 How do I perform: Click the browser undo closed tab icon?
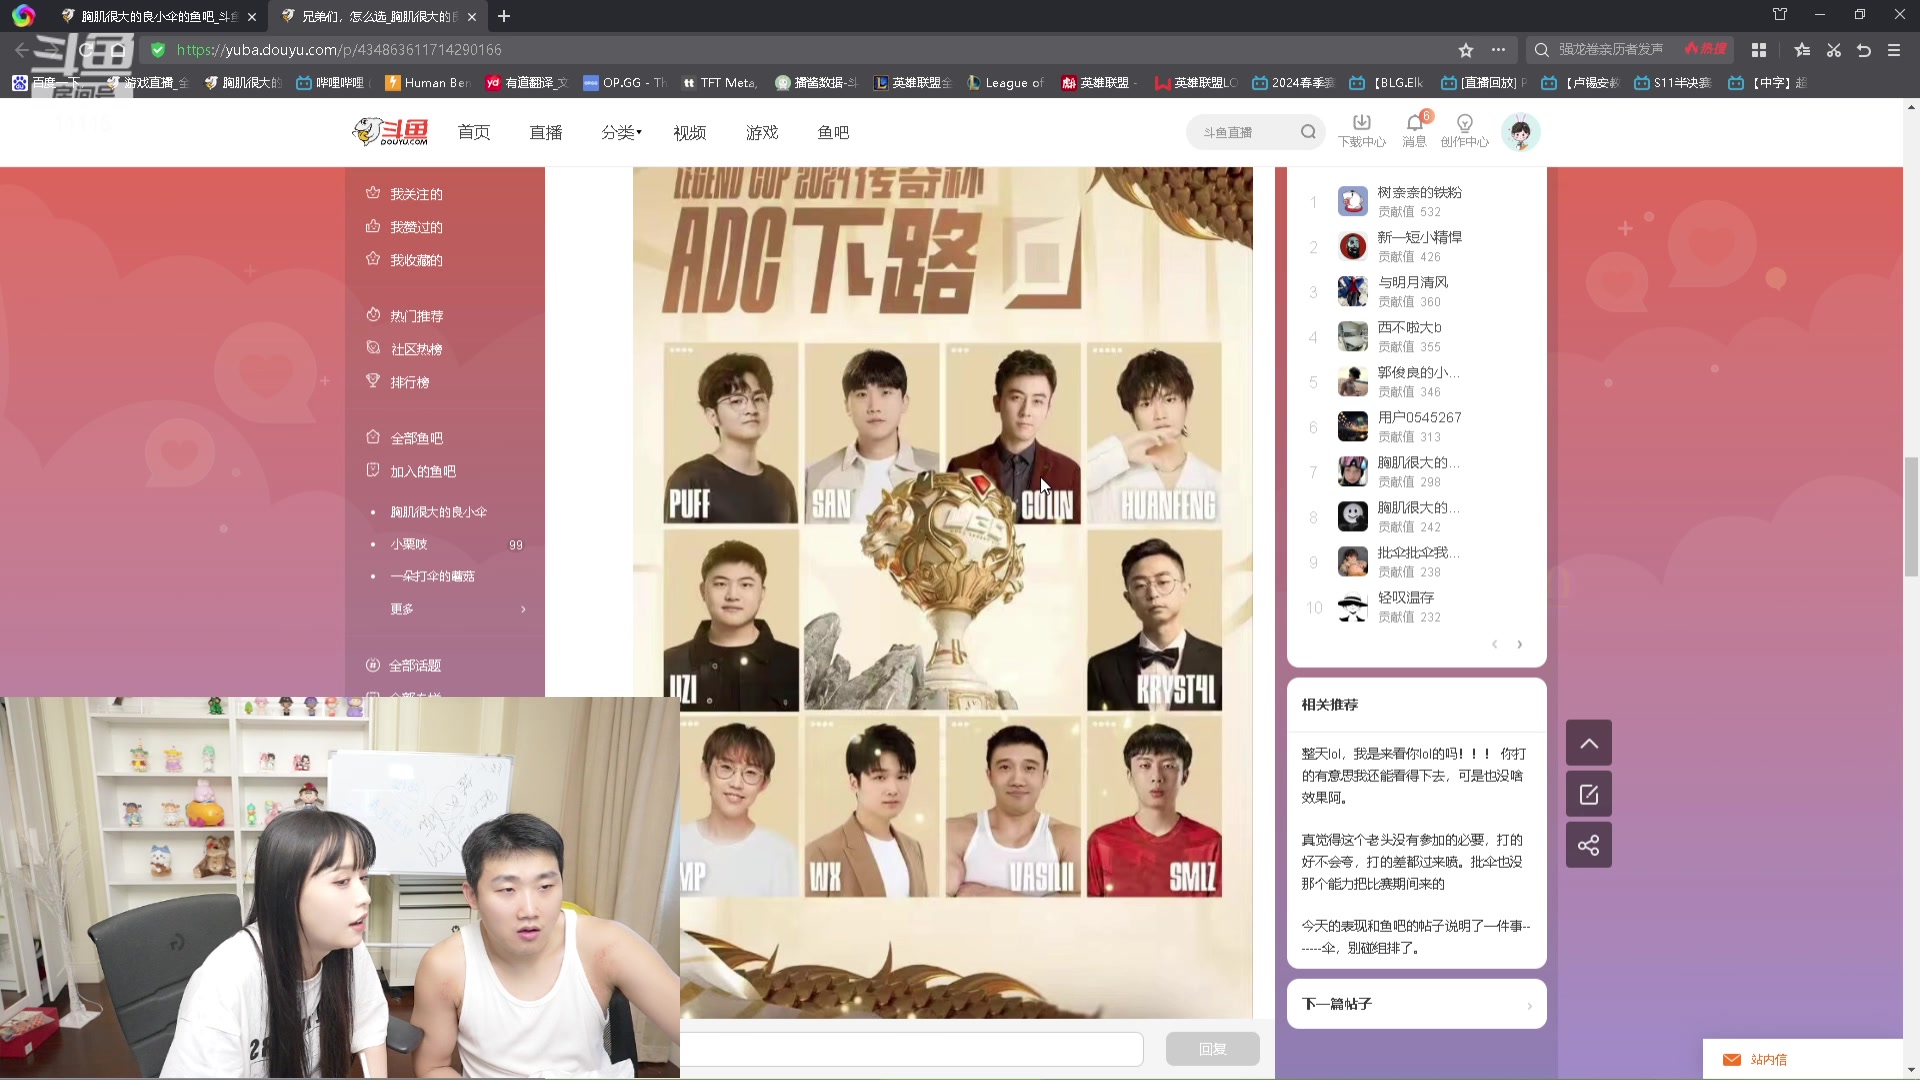1864,50
